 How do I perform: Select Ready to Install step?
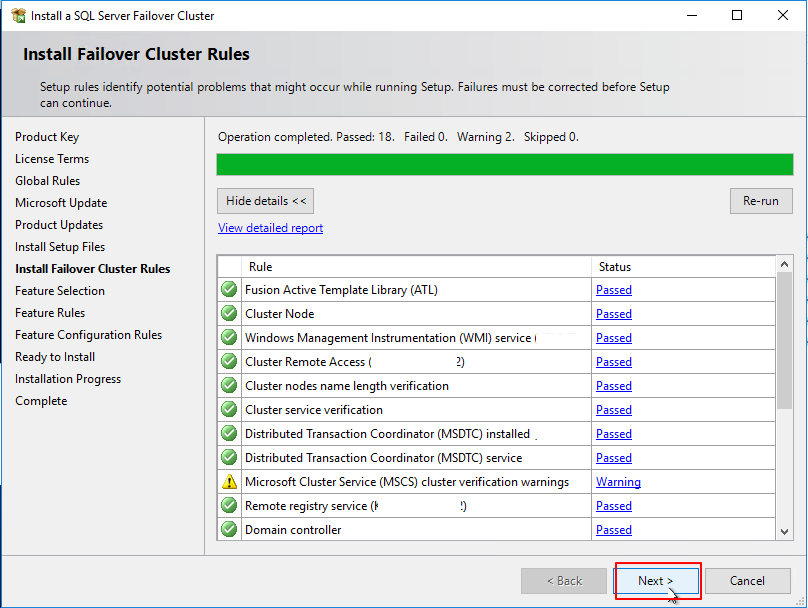point(55,357)
